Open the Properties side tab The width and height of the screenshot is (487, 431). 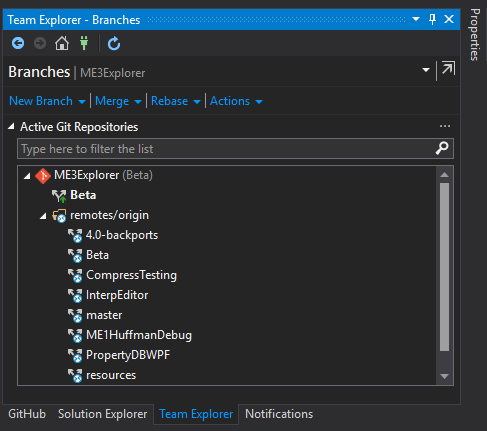[475, 35]
